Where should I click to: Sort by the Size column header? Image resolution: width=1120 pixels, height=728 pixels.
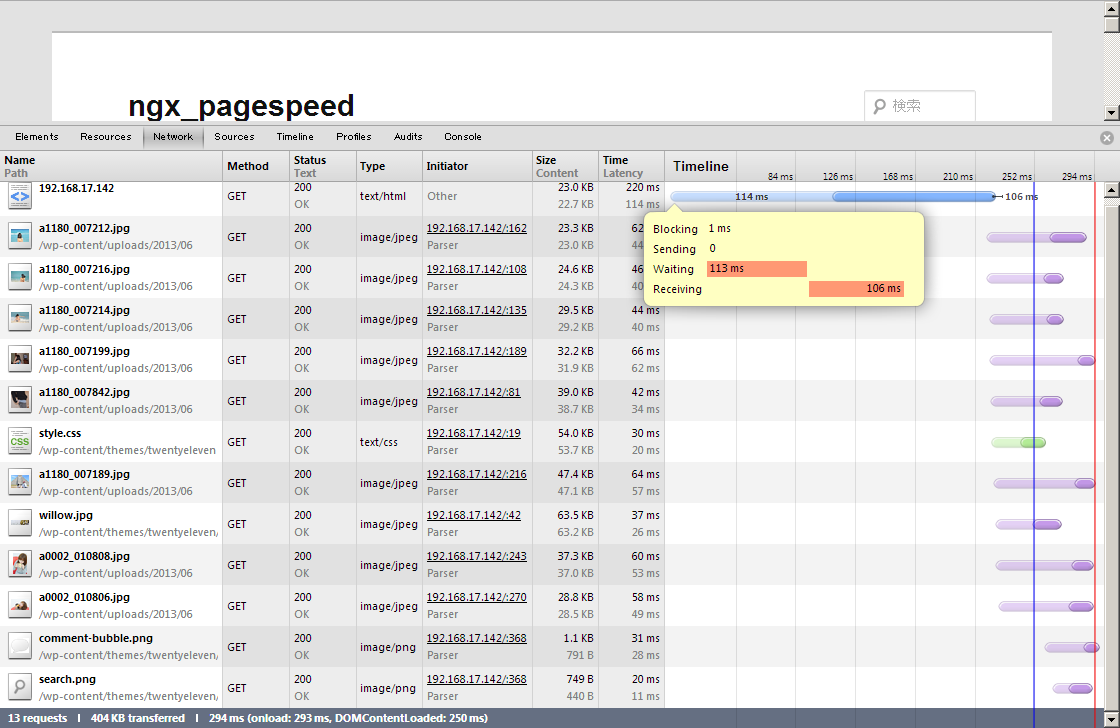tap(565, 166)
